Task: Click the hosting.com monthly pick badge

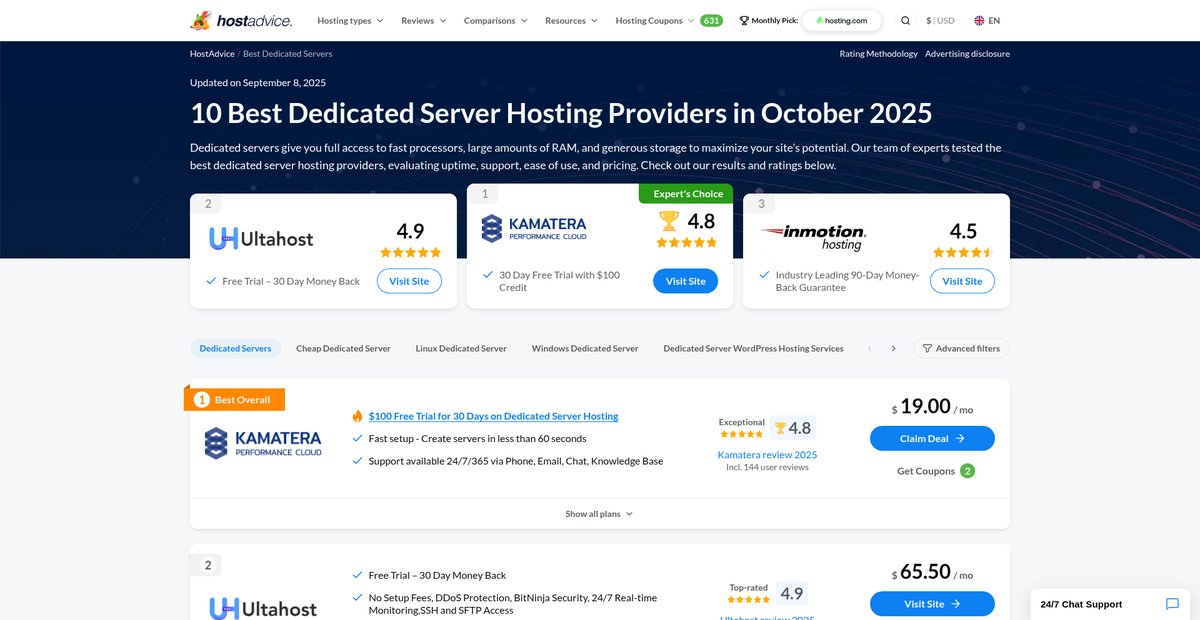Action: pos(842,20)
